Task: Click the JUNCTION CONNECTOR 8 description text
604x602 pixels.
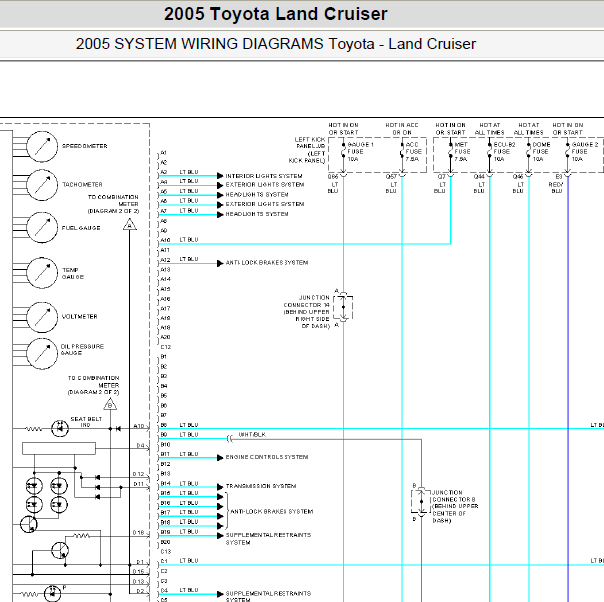Action: pyautogui.click(x=455, y=506)
